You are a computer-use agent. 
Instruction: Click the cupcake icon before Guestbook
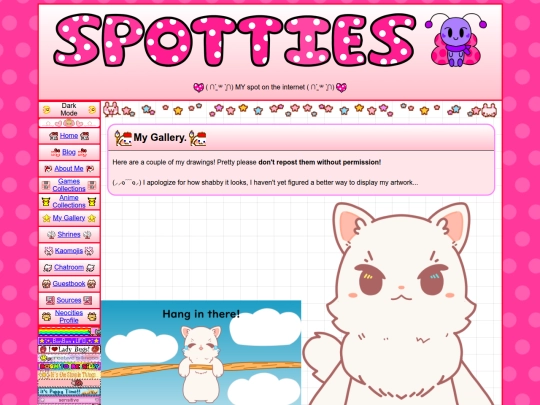point(46,284)
